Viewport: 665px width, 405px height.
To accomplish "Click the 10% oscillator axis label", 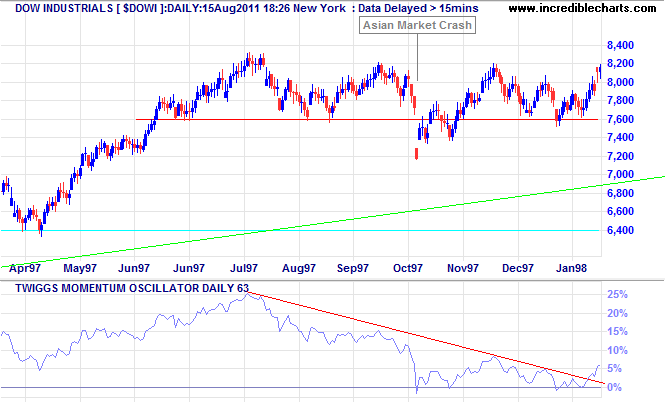I will [x=618, y=350].
